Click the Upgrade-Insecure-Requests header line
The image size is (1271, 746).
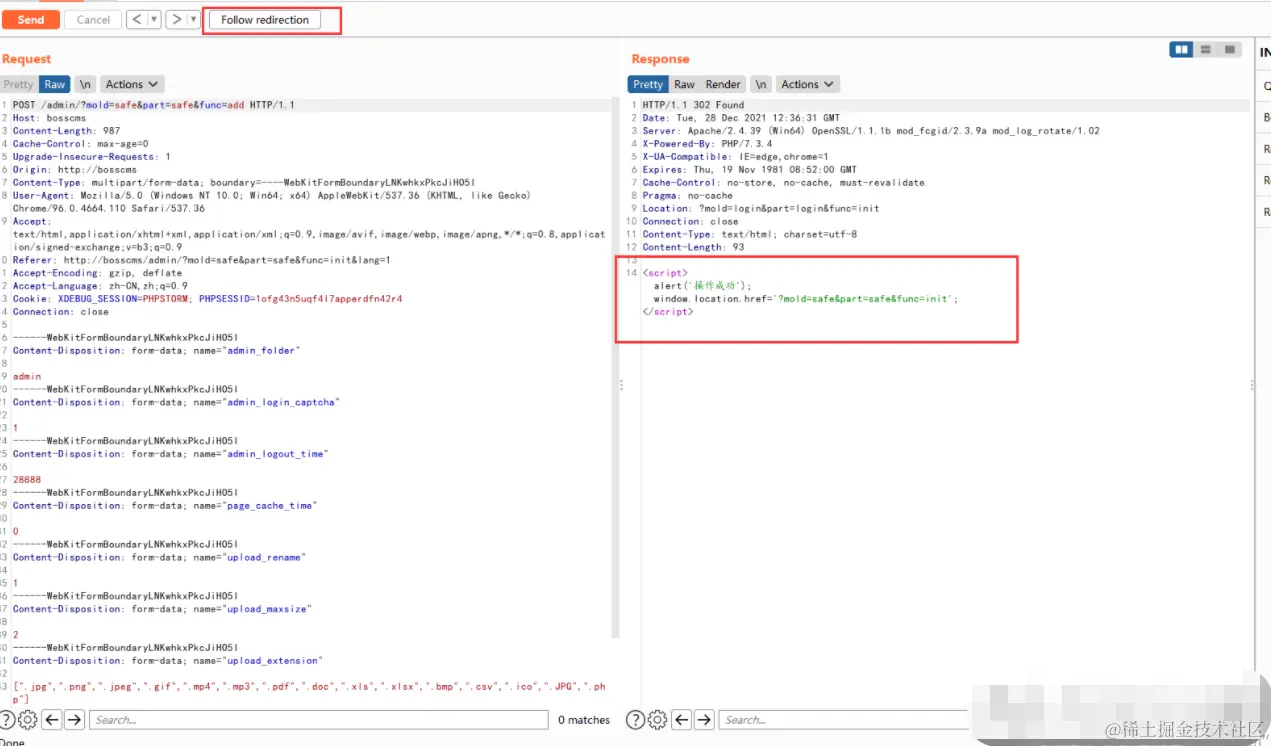click(x=92, y=157)
